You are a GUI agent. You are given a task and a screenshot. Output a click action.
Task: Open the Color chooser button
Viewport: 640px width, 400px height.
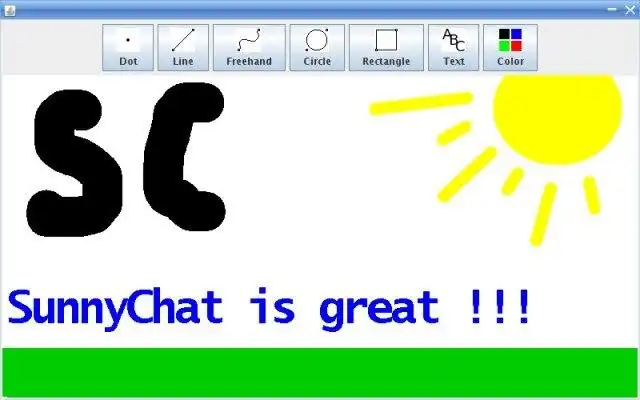click(510, 47)
